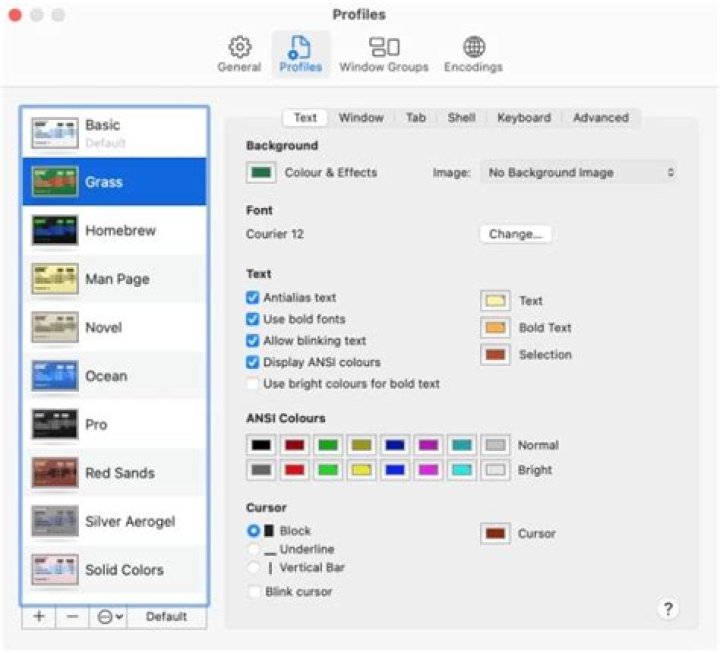Pick the Bright red ANSI colour
The height and width of the screenshot is (653, 720).
tap(295, 470)
